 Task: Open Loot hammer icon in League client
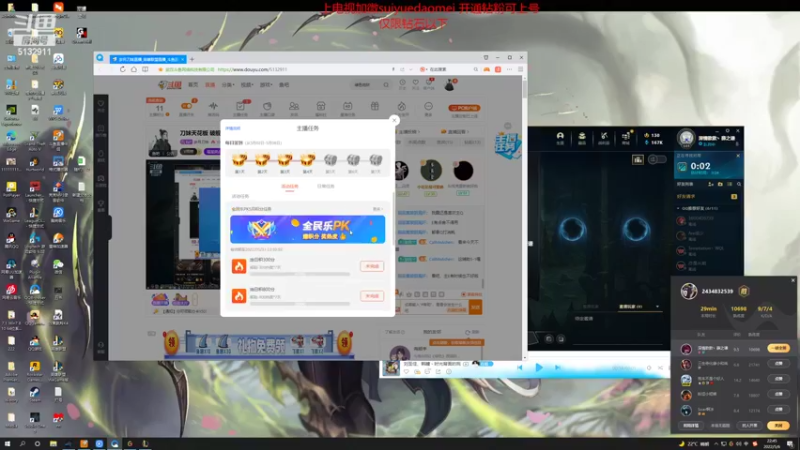coord(604,136)
